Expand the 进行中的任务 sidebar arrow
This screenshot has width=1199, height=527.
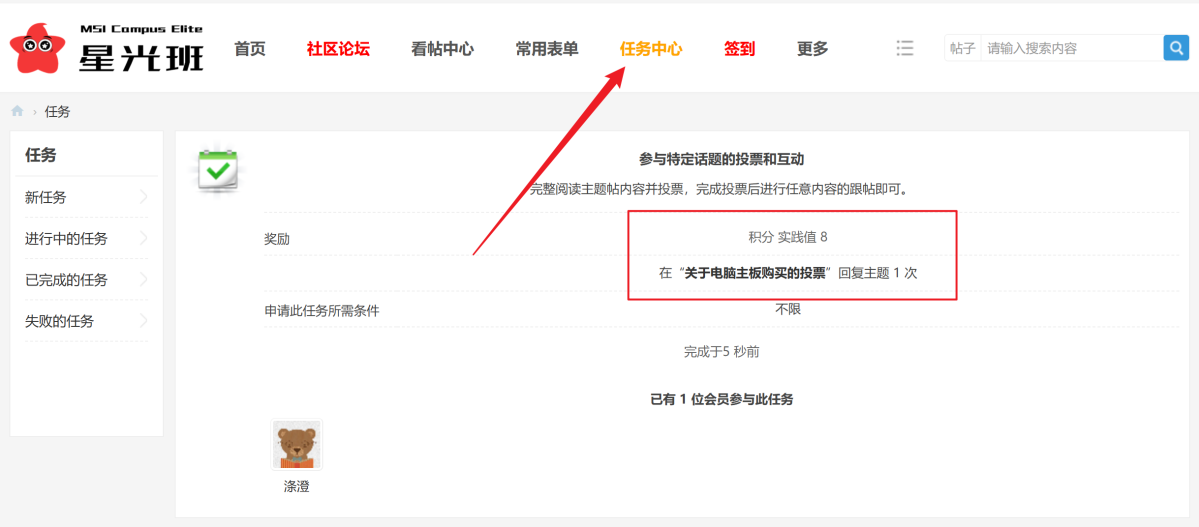[x=143, y=238]
